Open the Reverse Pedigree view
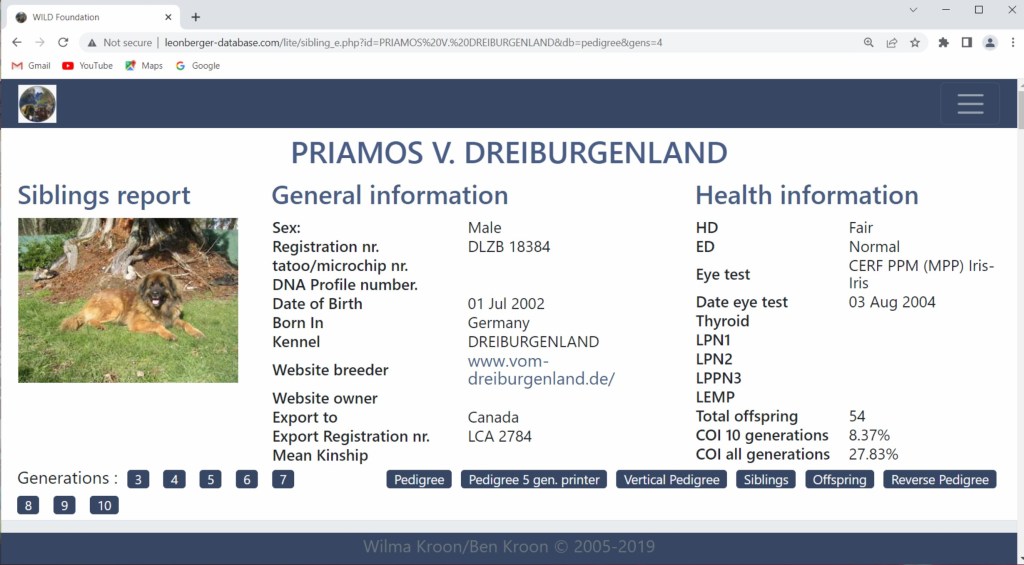 pyautogui.click(x=940, y=479)
